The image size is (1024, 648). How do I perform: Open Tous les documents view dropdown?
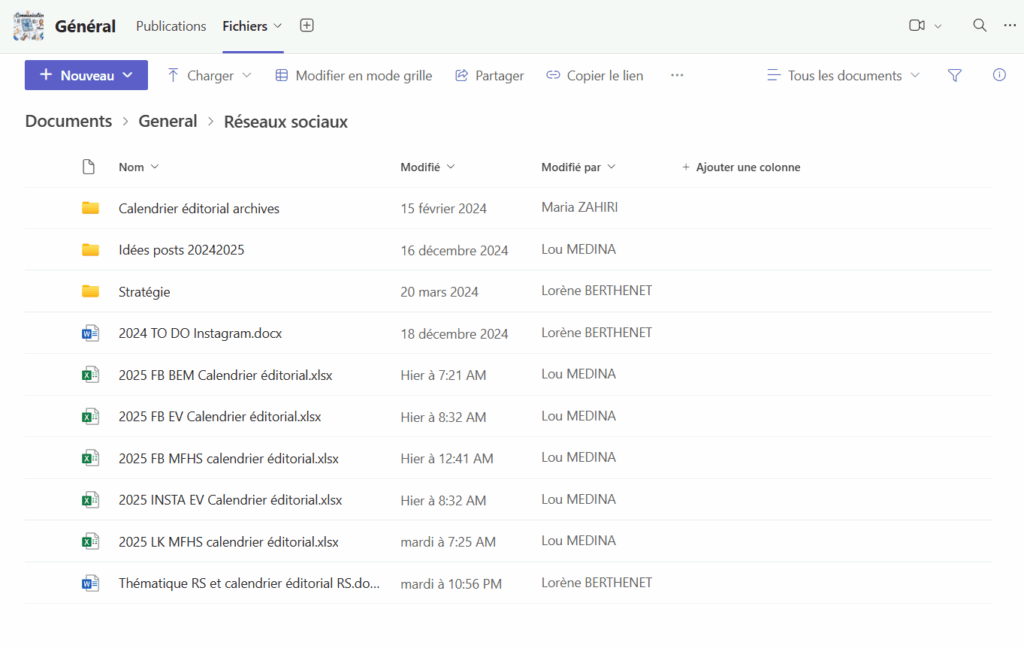tap(843, 76)
